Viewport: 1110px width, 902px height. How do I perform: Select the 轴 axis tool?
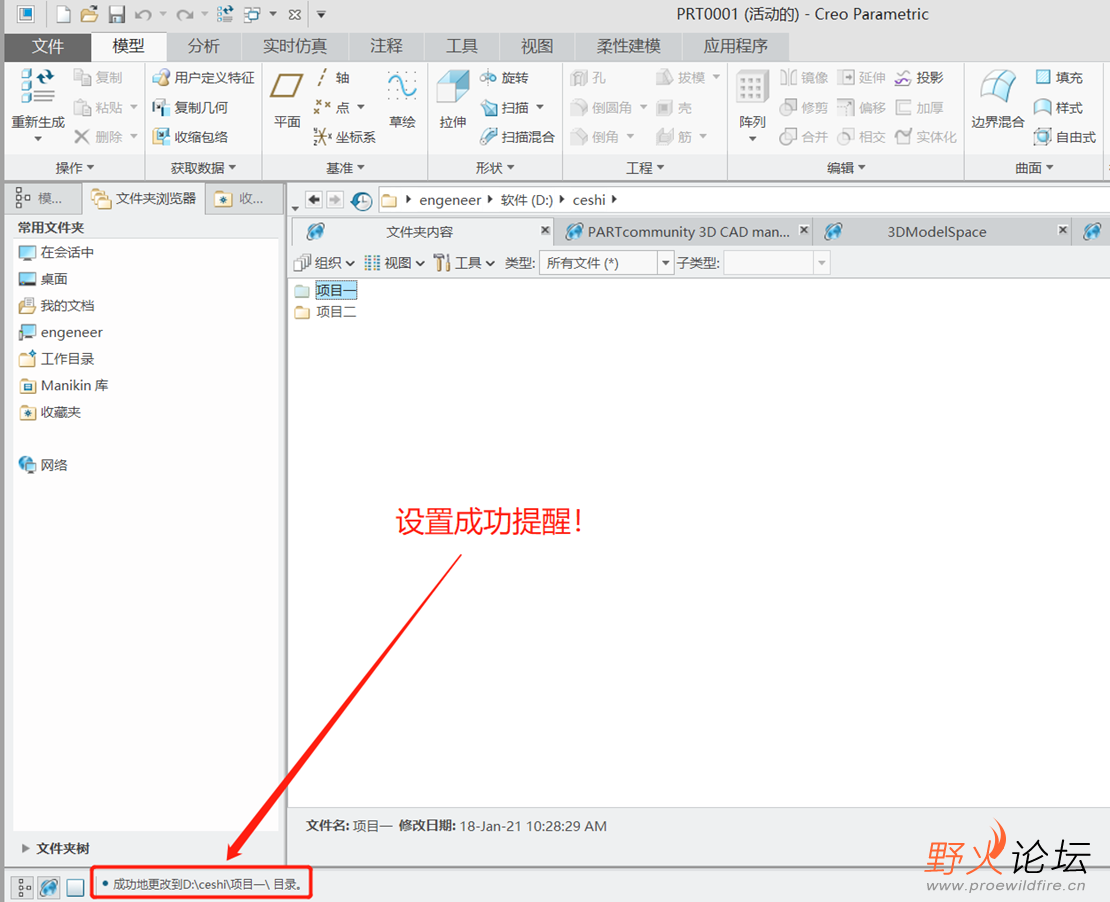coord(333,77)
